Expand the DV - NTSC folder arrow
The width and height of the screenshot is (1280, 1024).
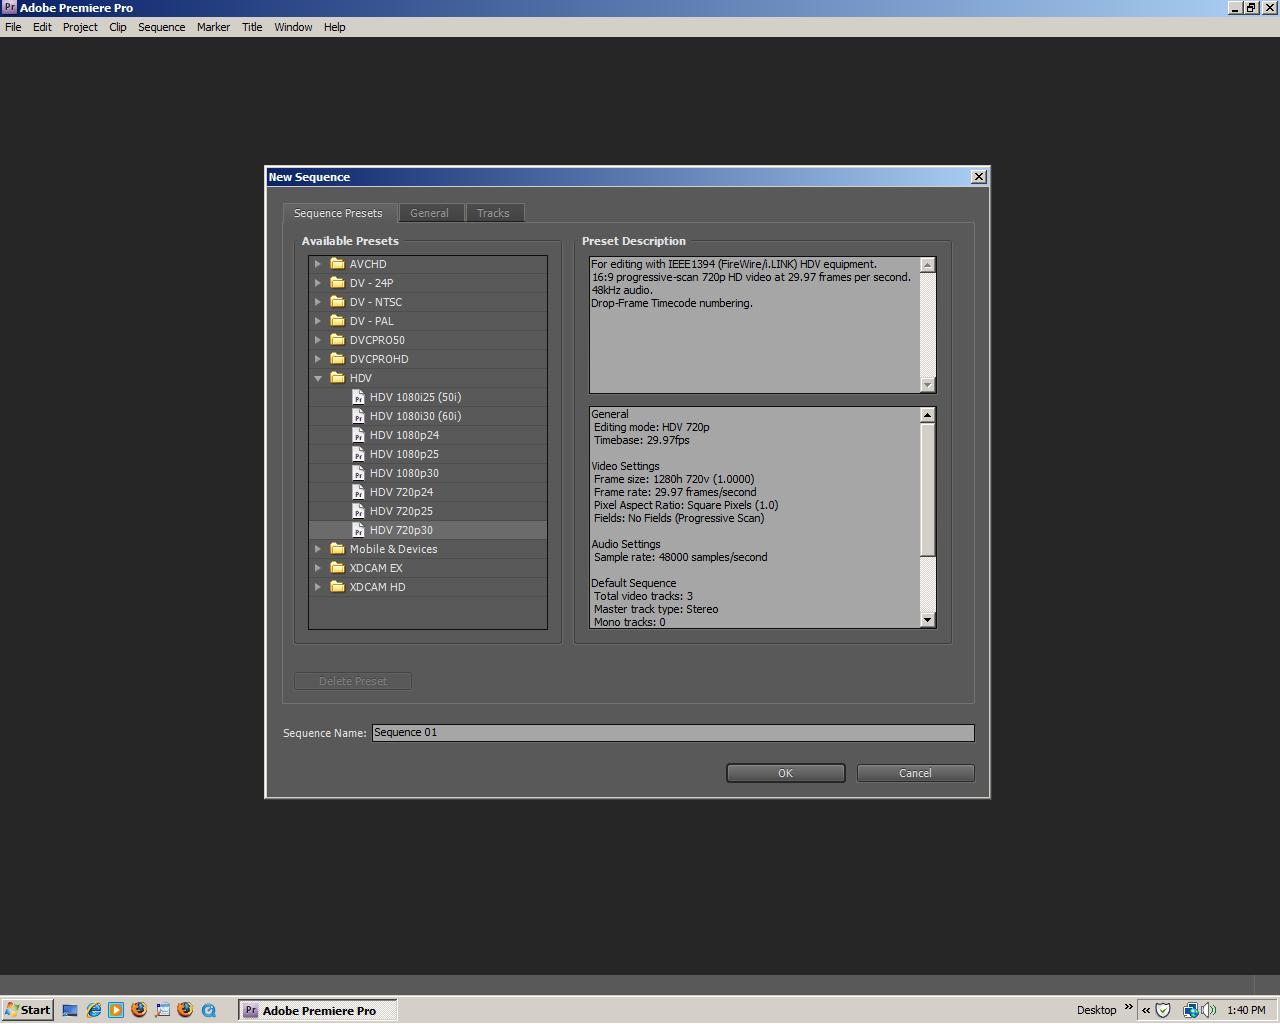318,302
